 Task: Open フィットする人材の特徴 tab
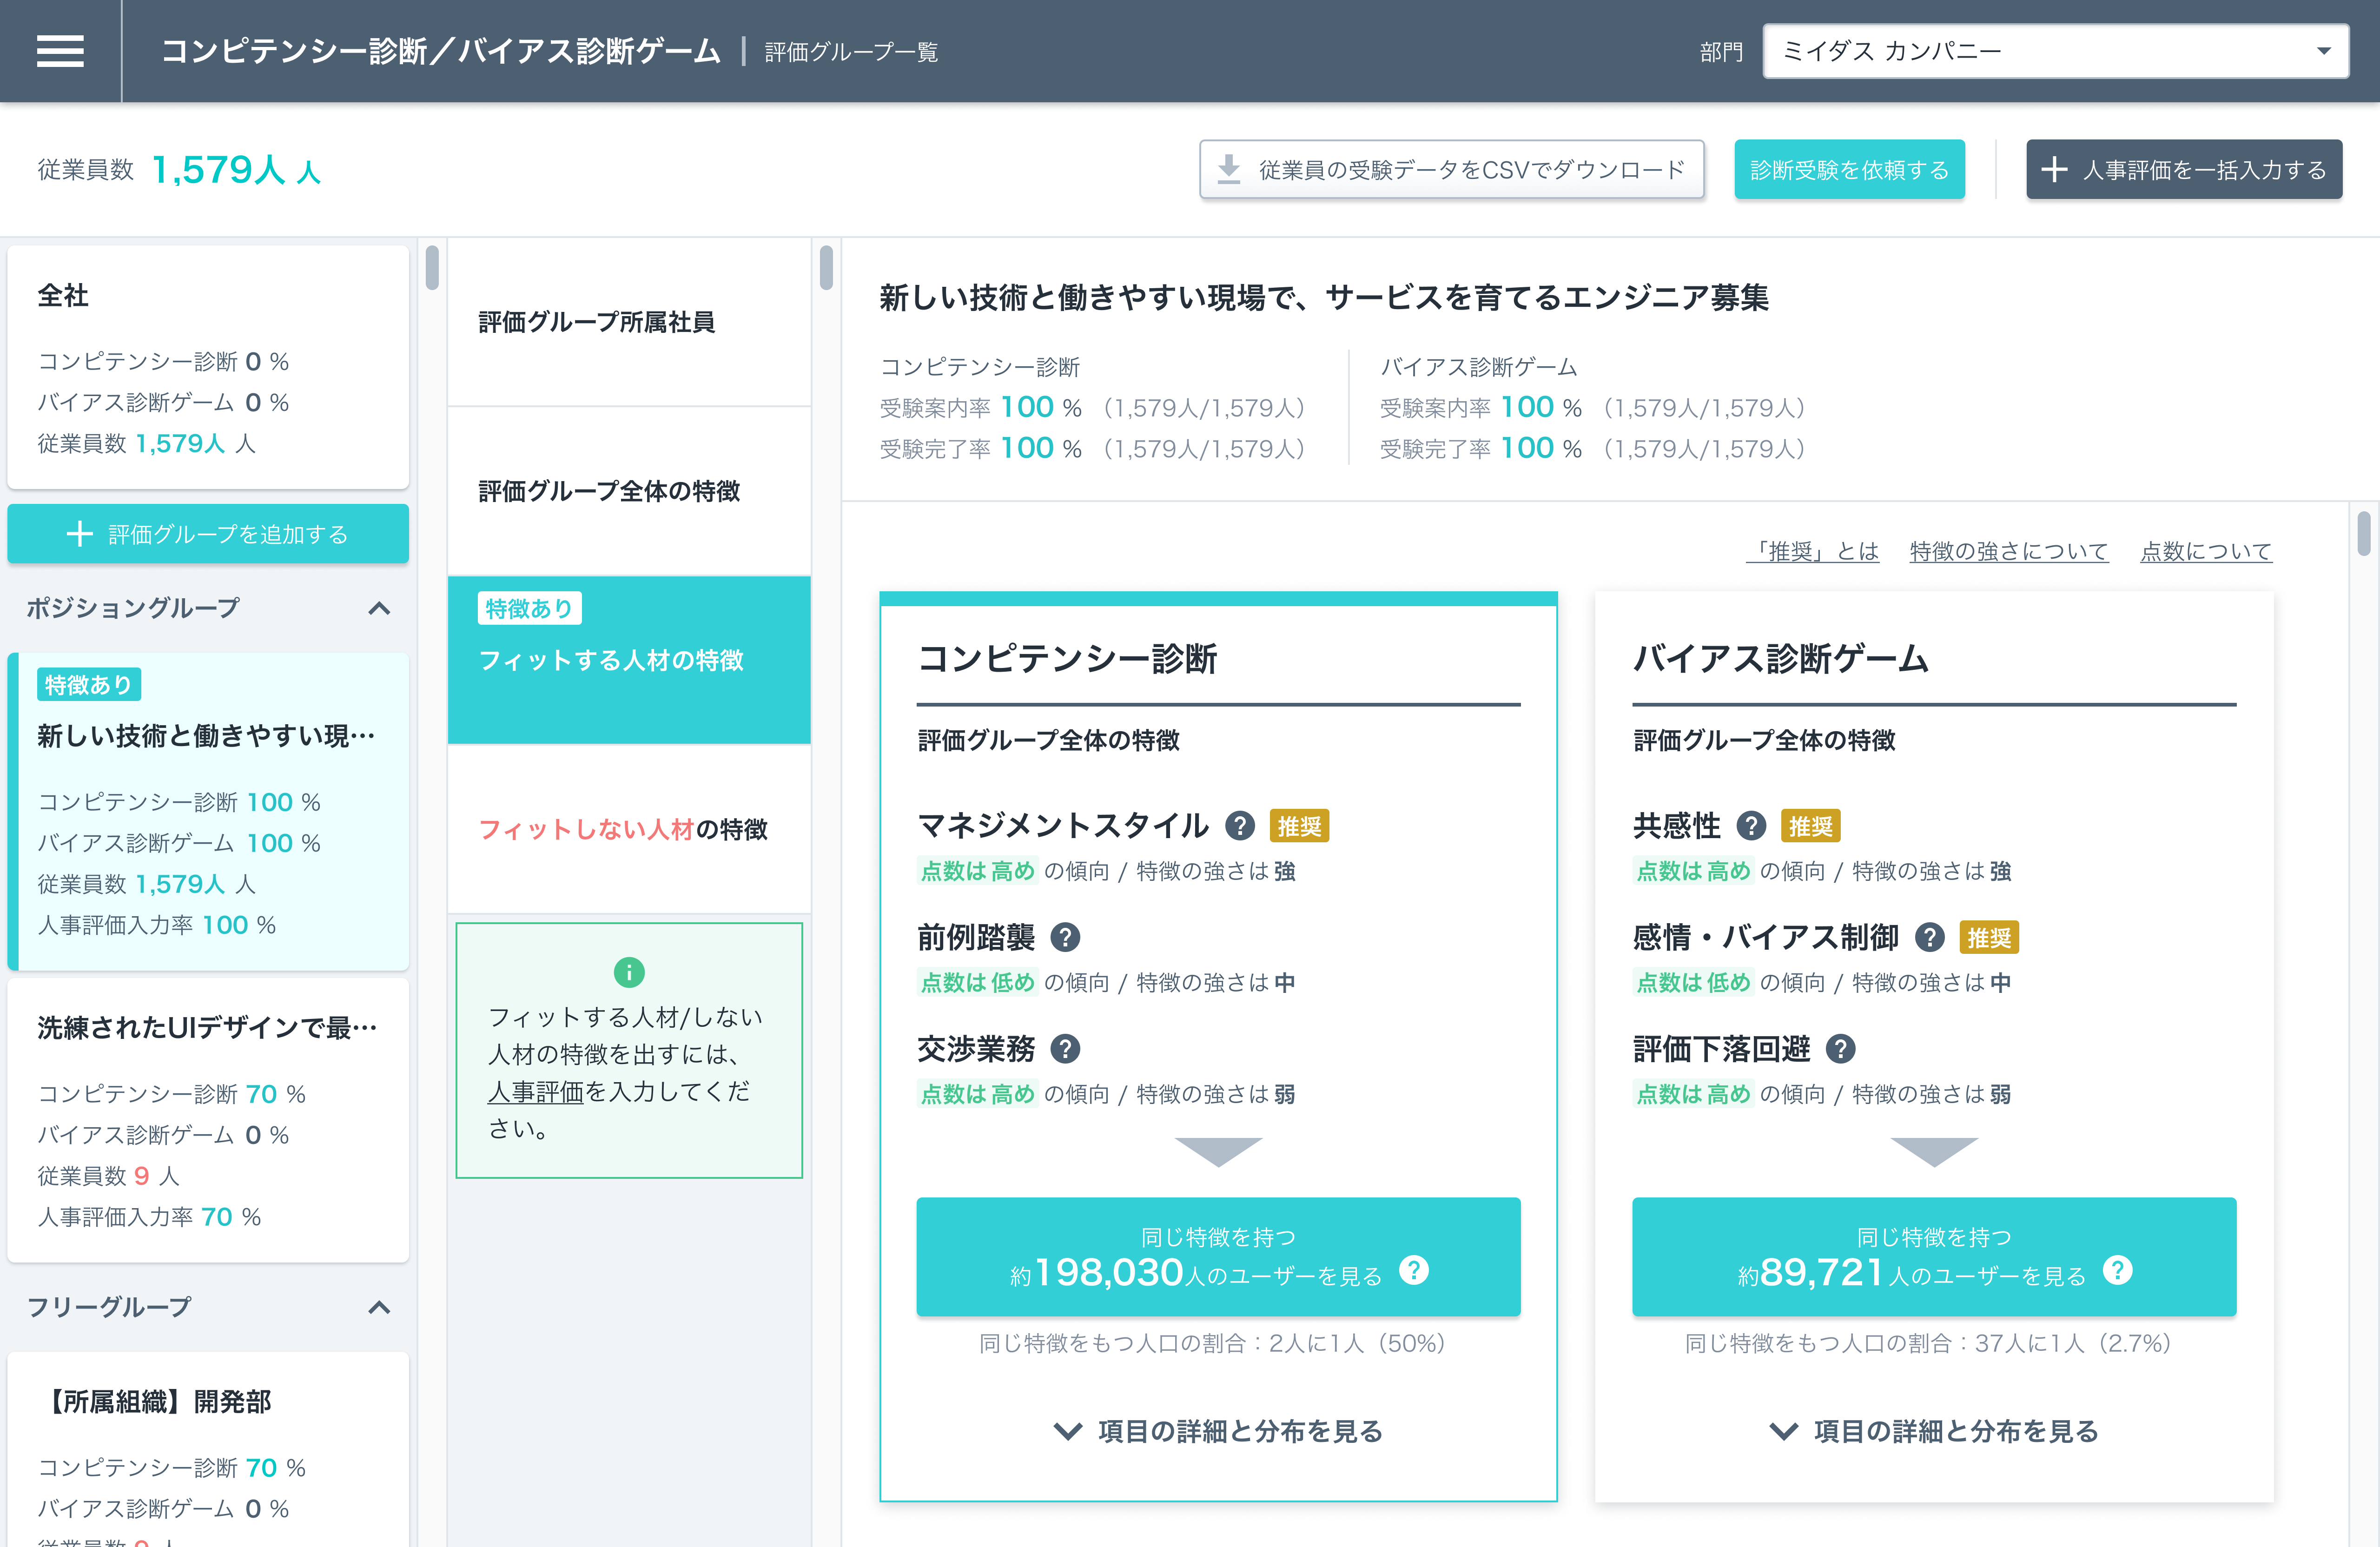629,660
